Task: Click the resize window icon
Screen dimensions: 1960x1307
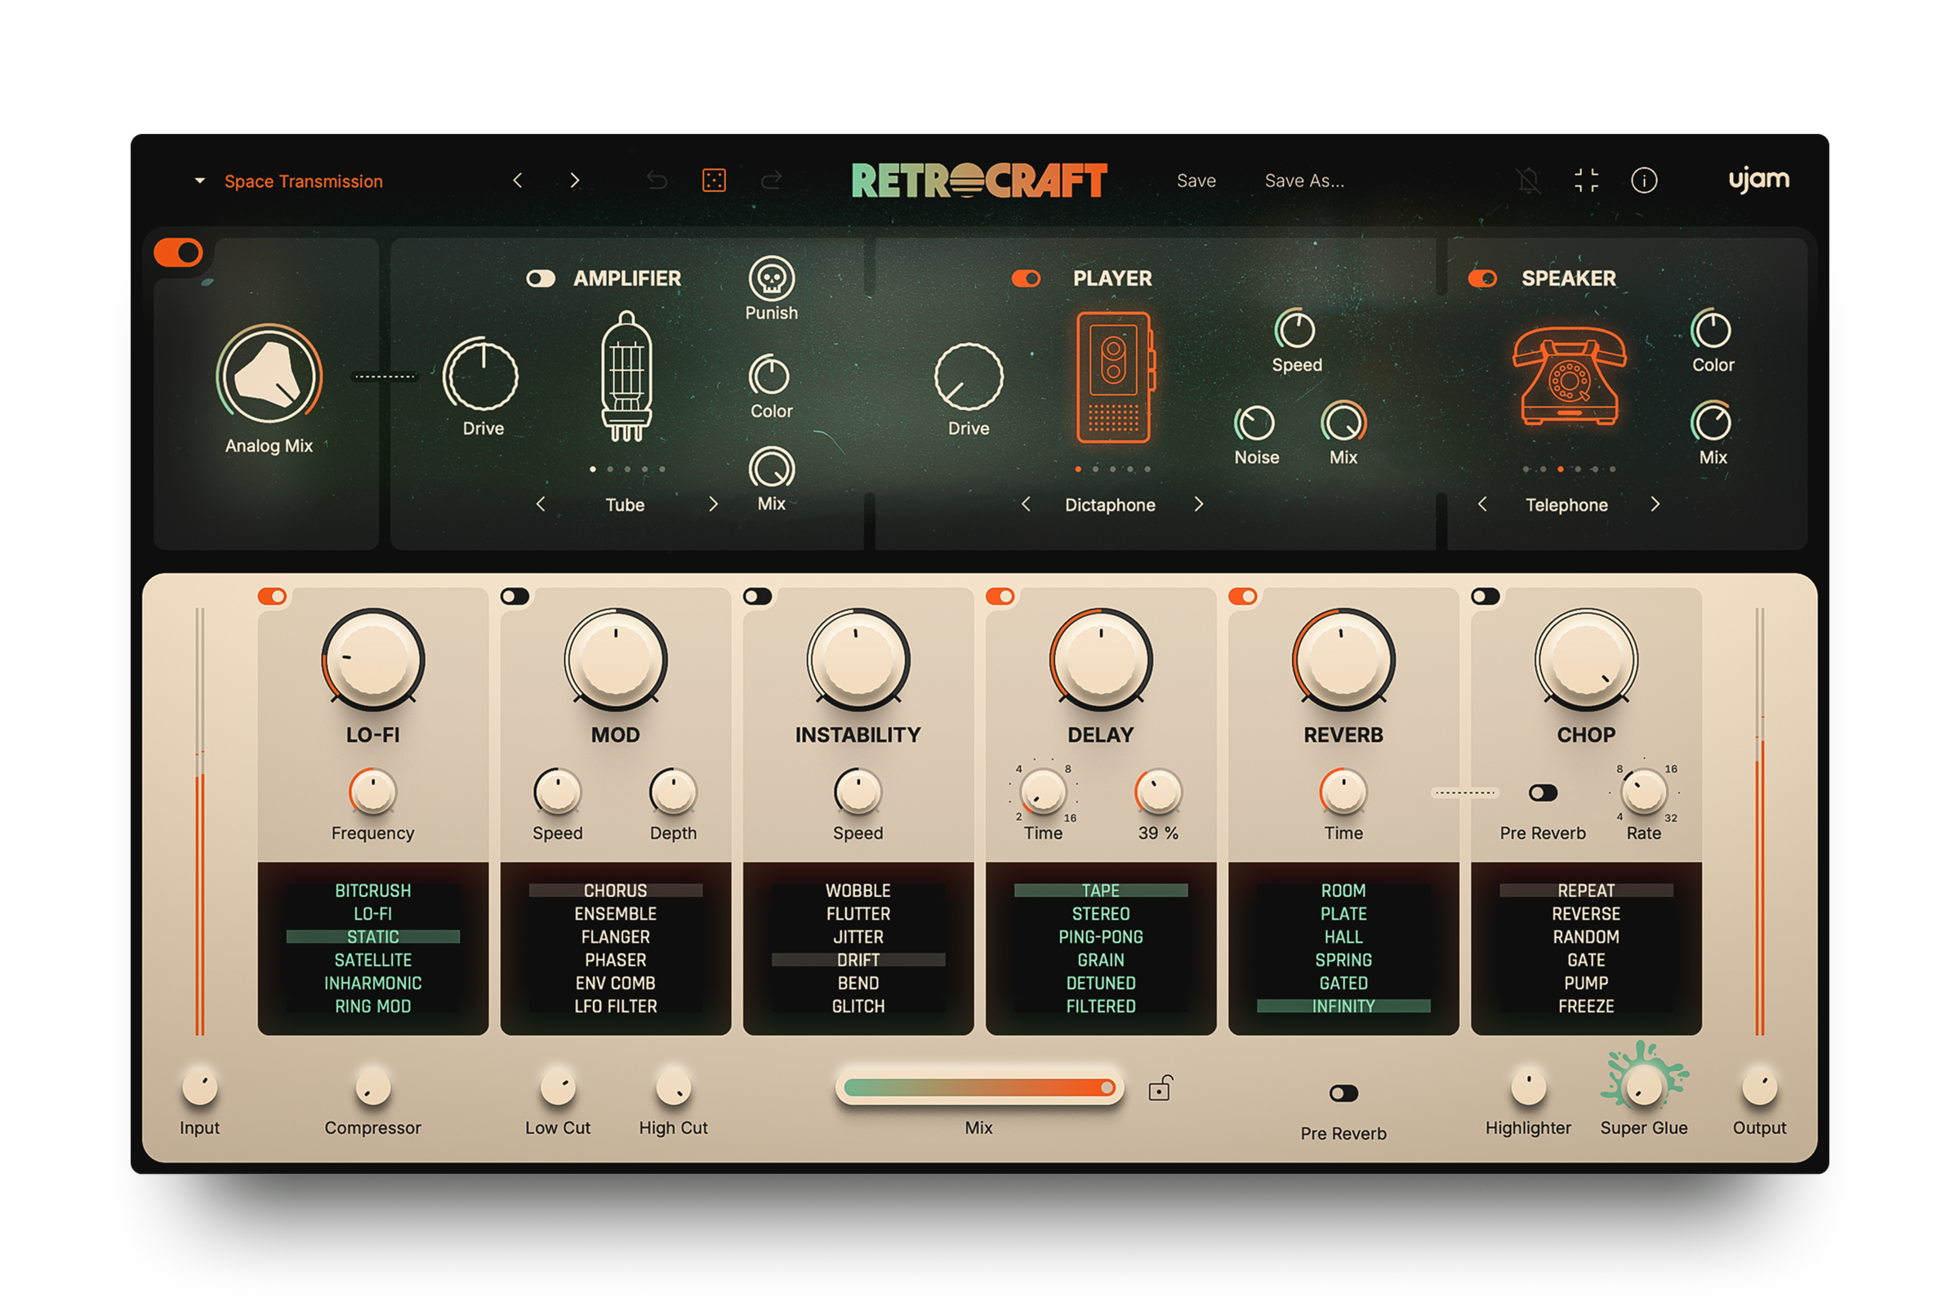Action: click(x=1586, y=180)
